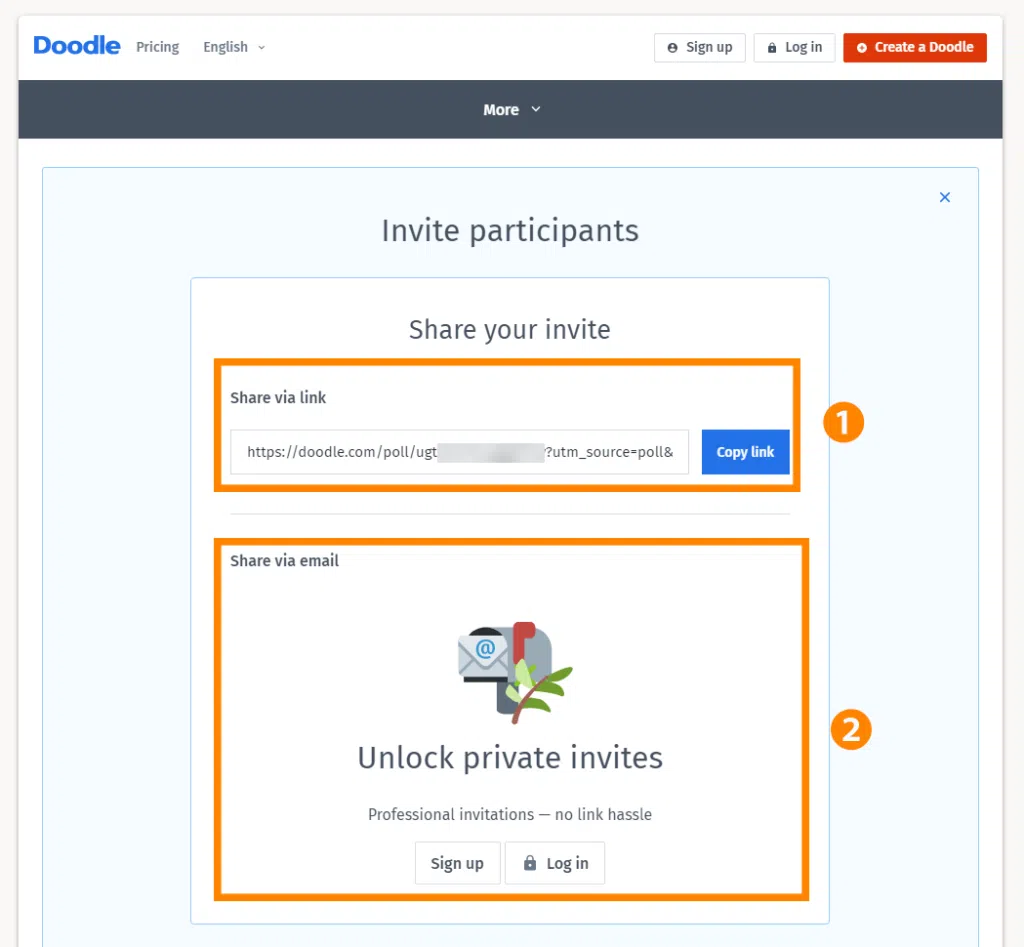Click Create a Doodle
Screen dimensions: 1024x947
click(x=914, y=47)
